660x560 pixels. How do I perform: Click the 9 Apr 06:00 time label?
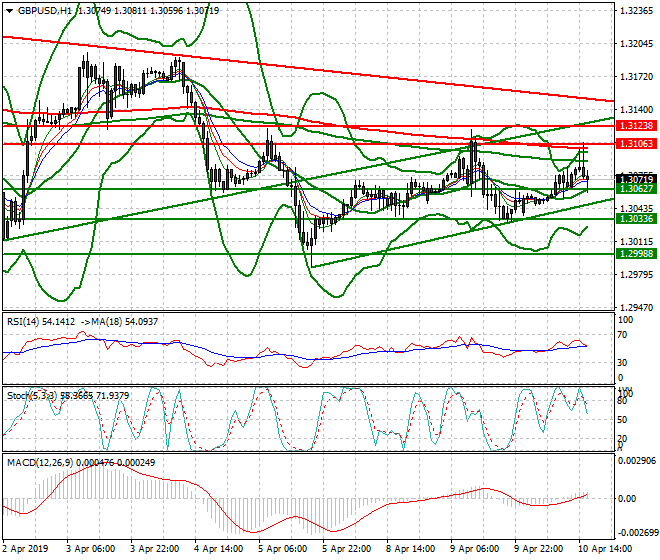coord(474,549)
